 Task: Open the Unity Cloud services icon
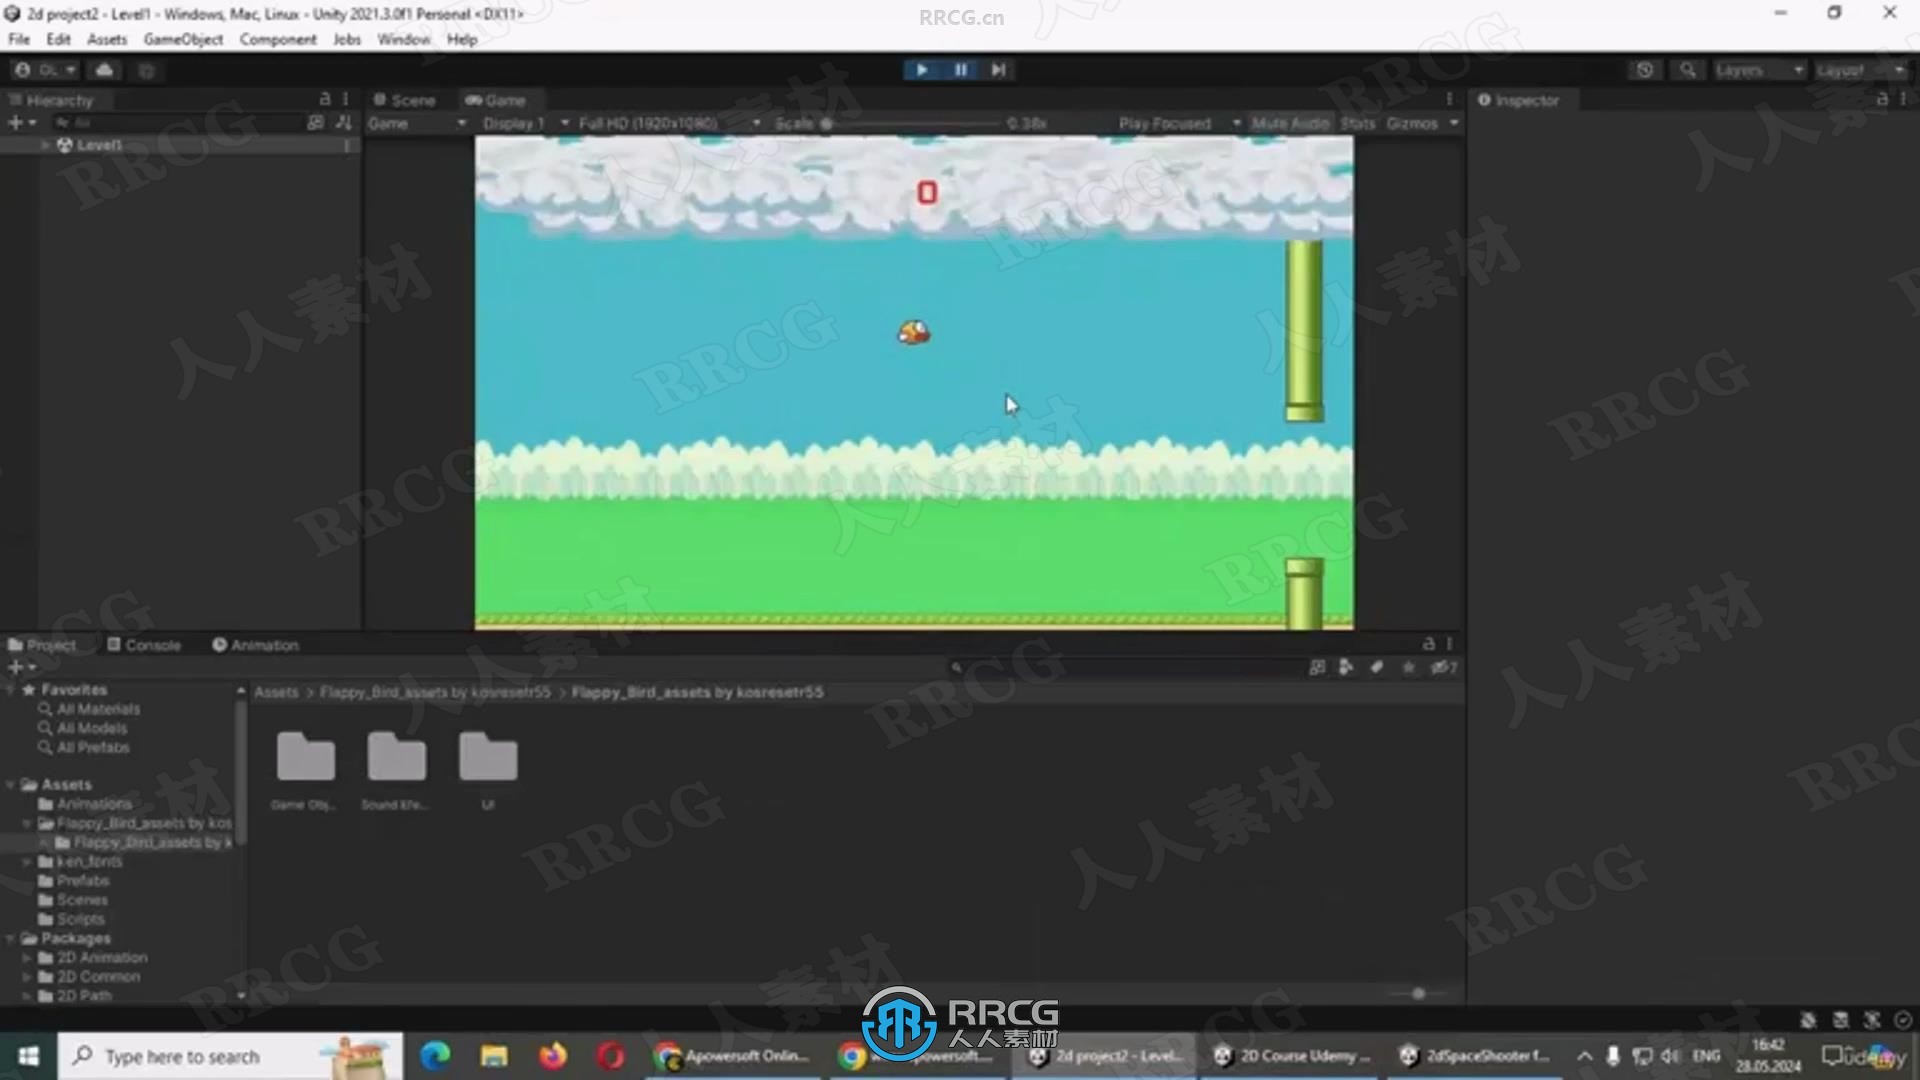point(104,70)
